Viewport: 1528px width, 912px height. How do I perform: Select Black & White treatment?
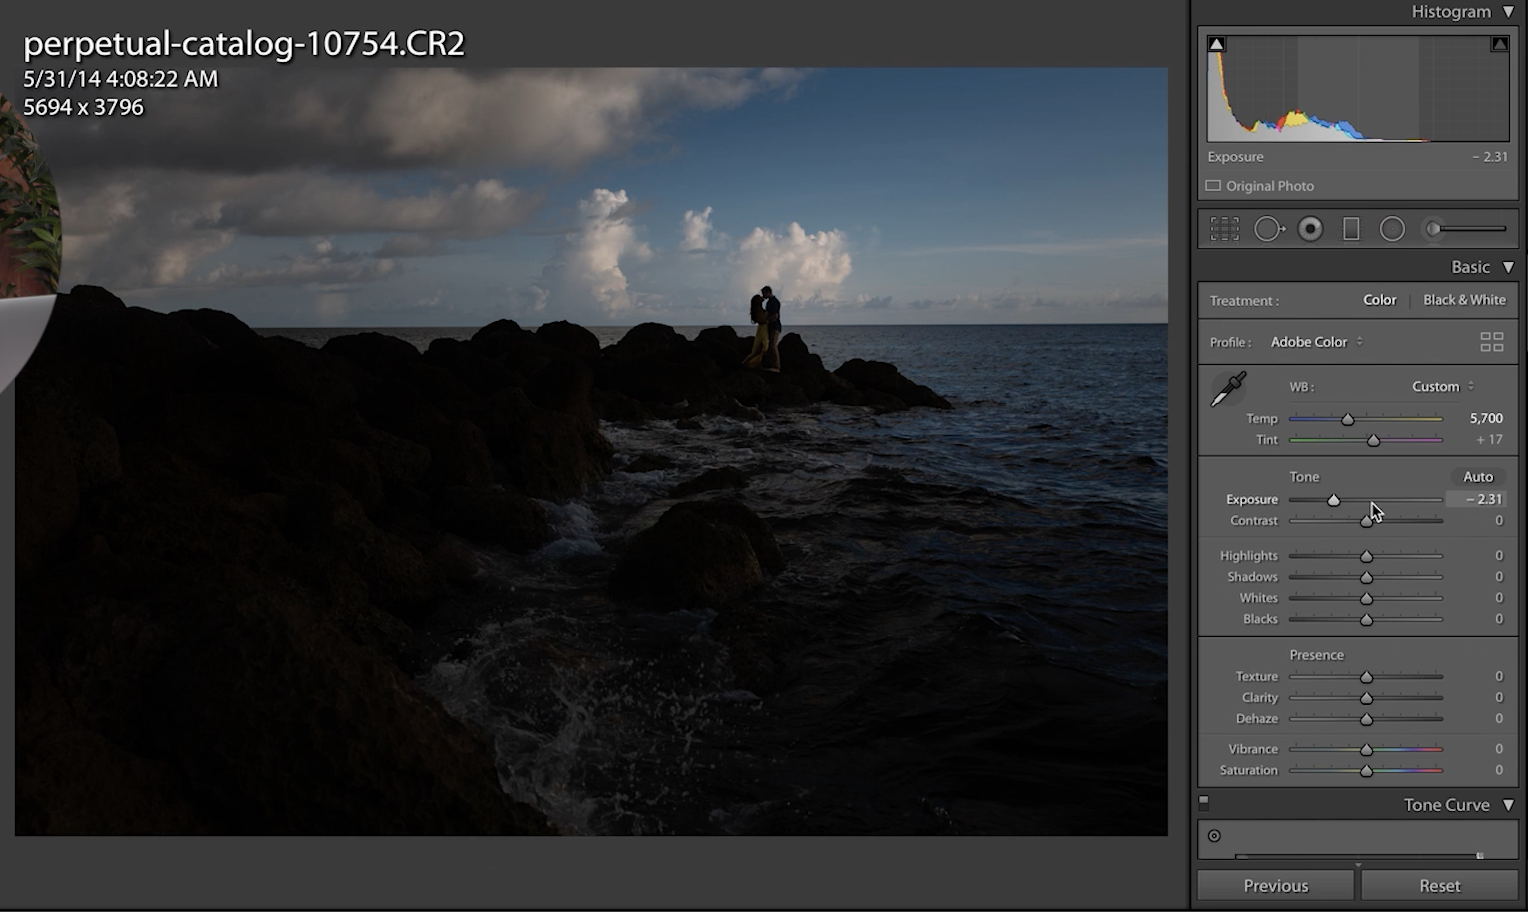click(x=1464, y=300)
